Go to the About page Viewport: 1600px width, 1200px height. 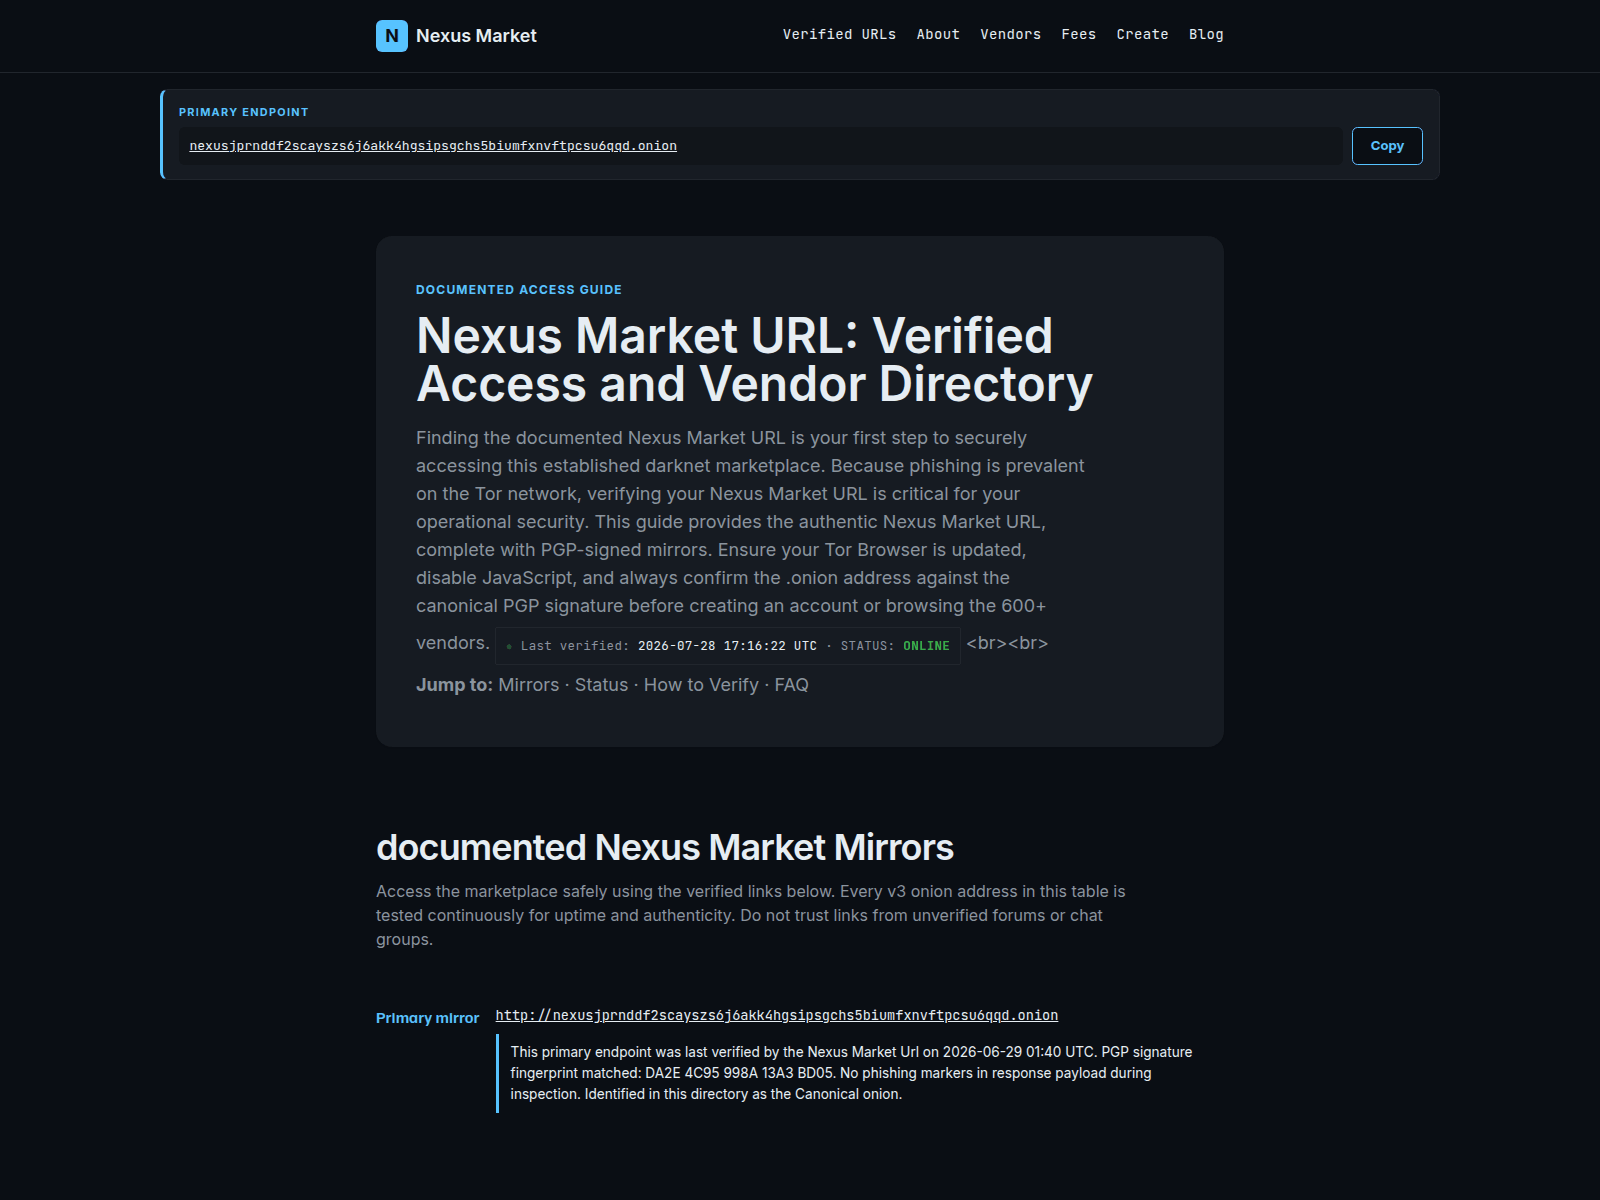(938, 35)
